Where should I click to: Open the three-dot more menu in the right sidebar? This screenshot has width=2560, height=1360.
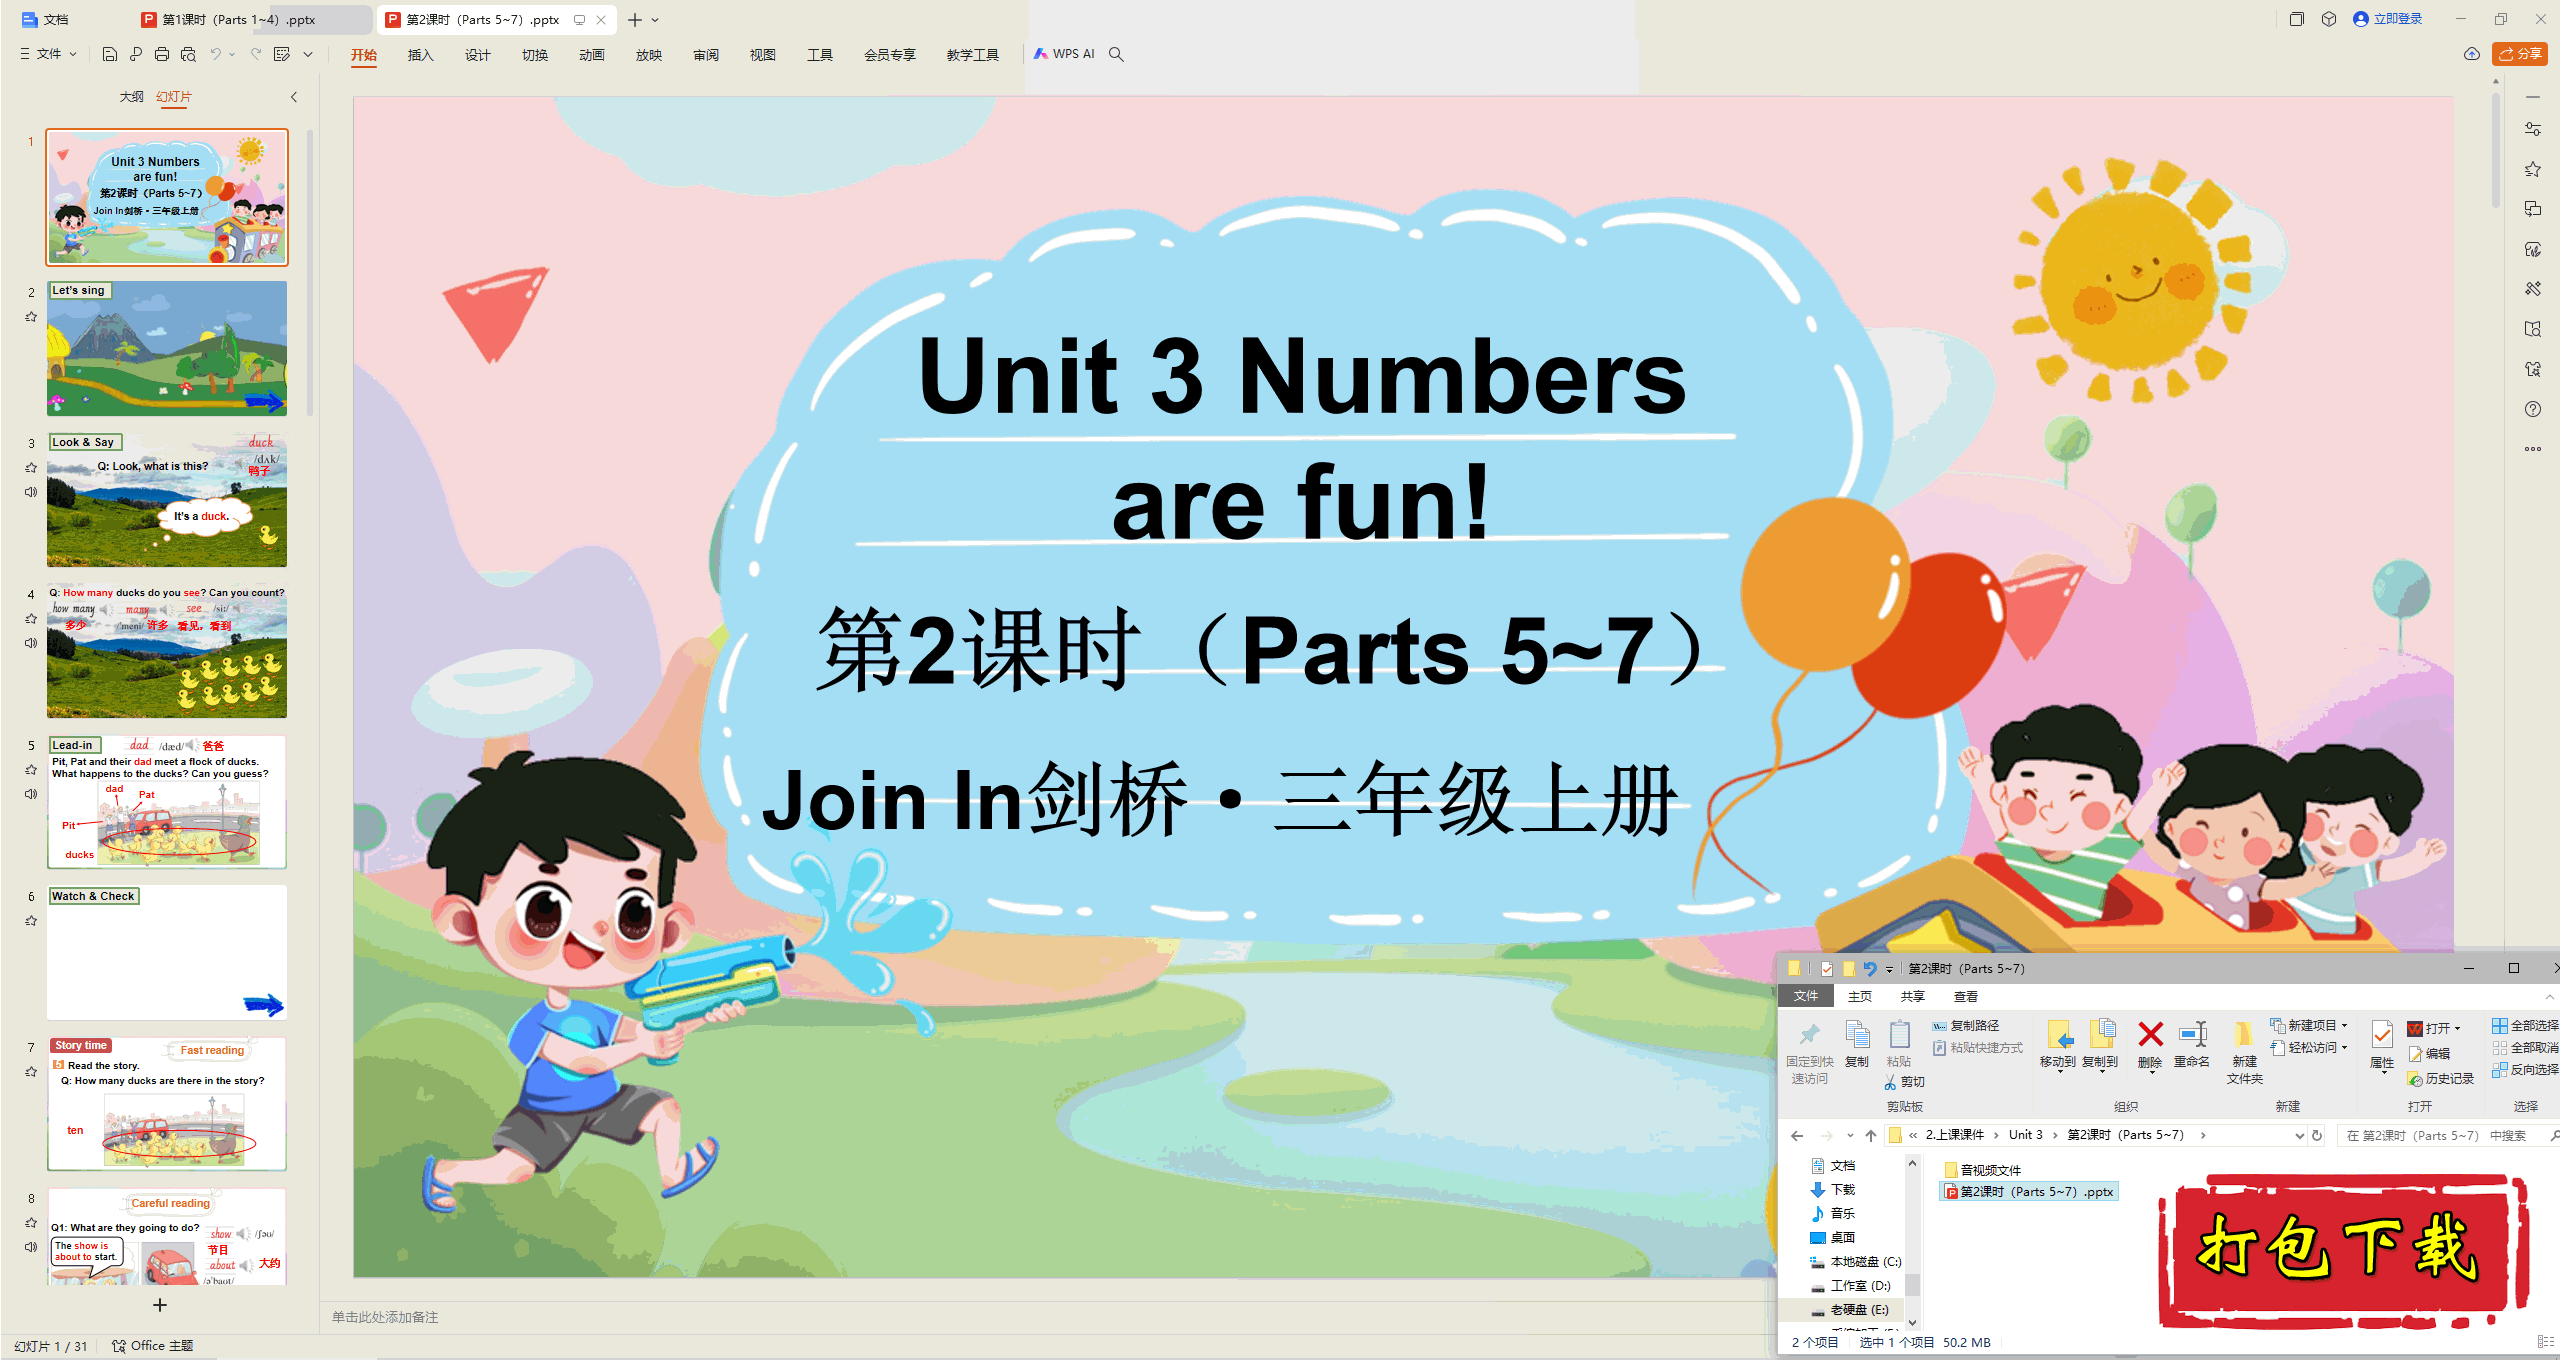tap(2533, 449)
